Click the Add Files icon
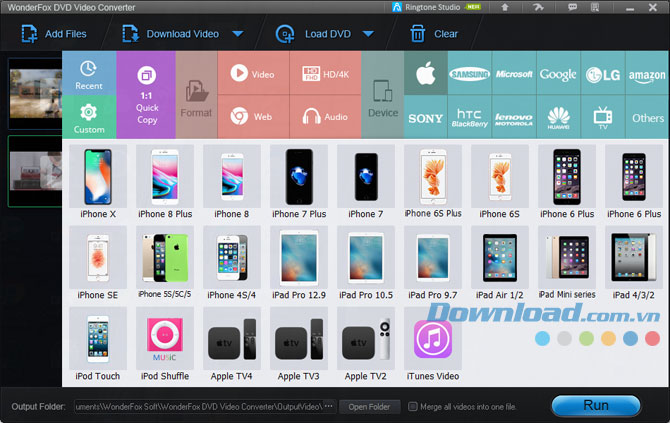 pyautogui.click(x=29, y=34)
